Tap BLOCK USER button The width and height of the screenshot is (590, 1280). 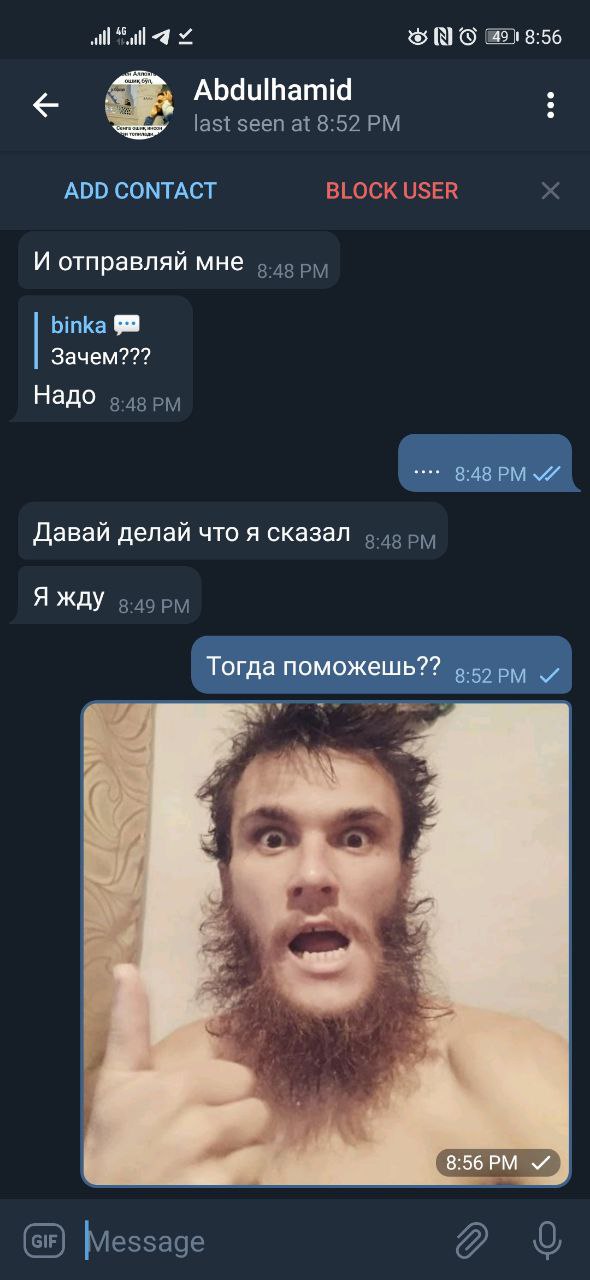[x=392, y=190]
